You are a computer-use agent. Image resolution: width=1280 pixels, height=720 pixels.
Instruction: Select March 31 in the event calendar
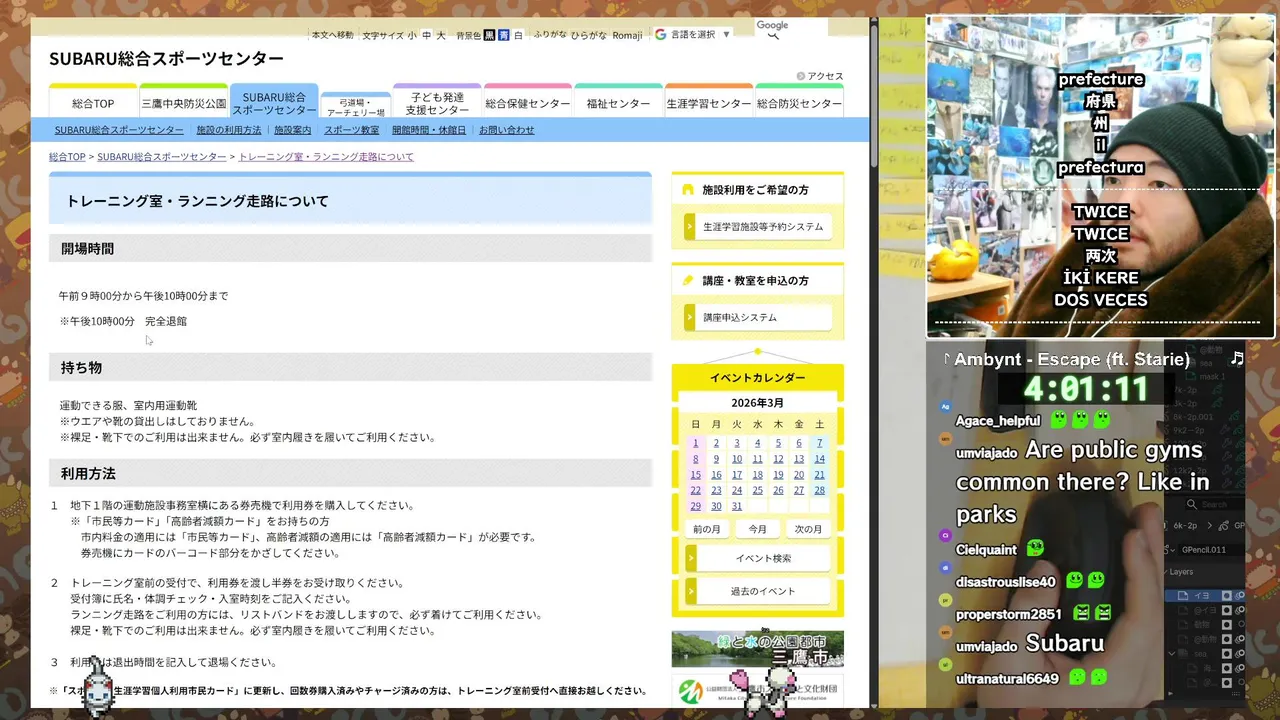[x=737, y=506]
